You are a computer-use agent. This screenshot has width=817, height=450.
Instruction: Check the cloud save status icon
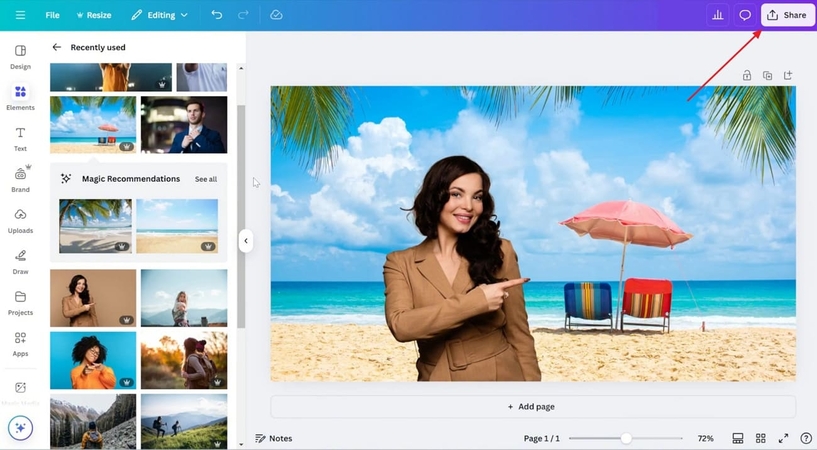(276, 15)
